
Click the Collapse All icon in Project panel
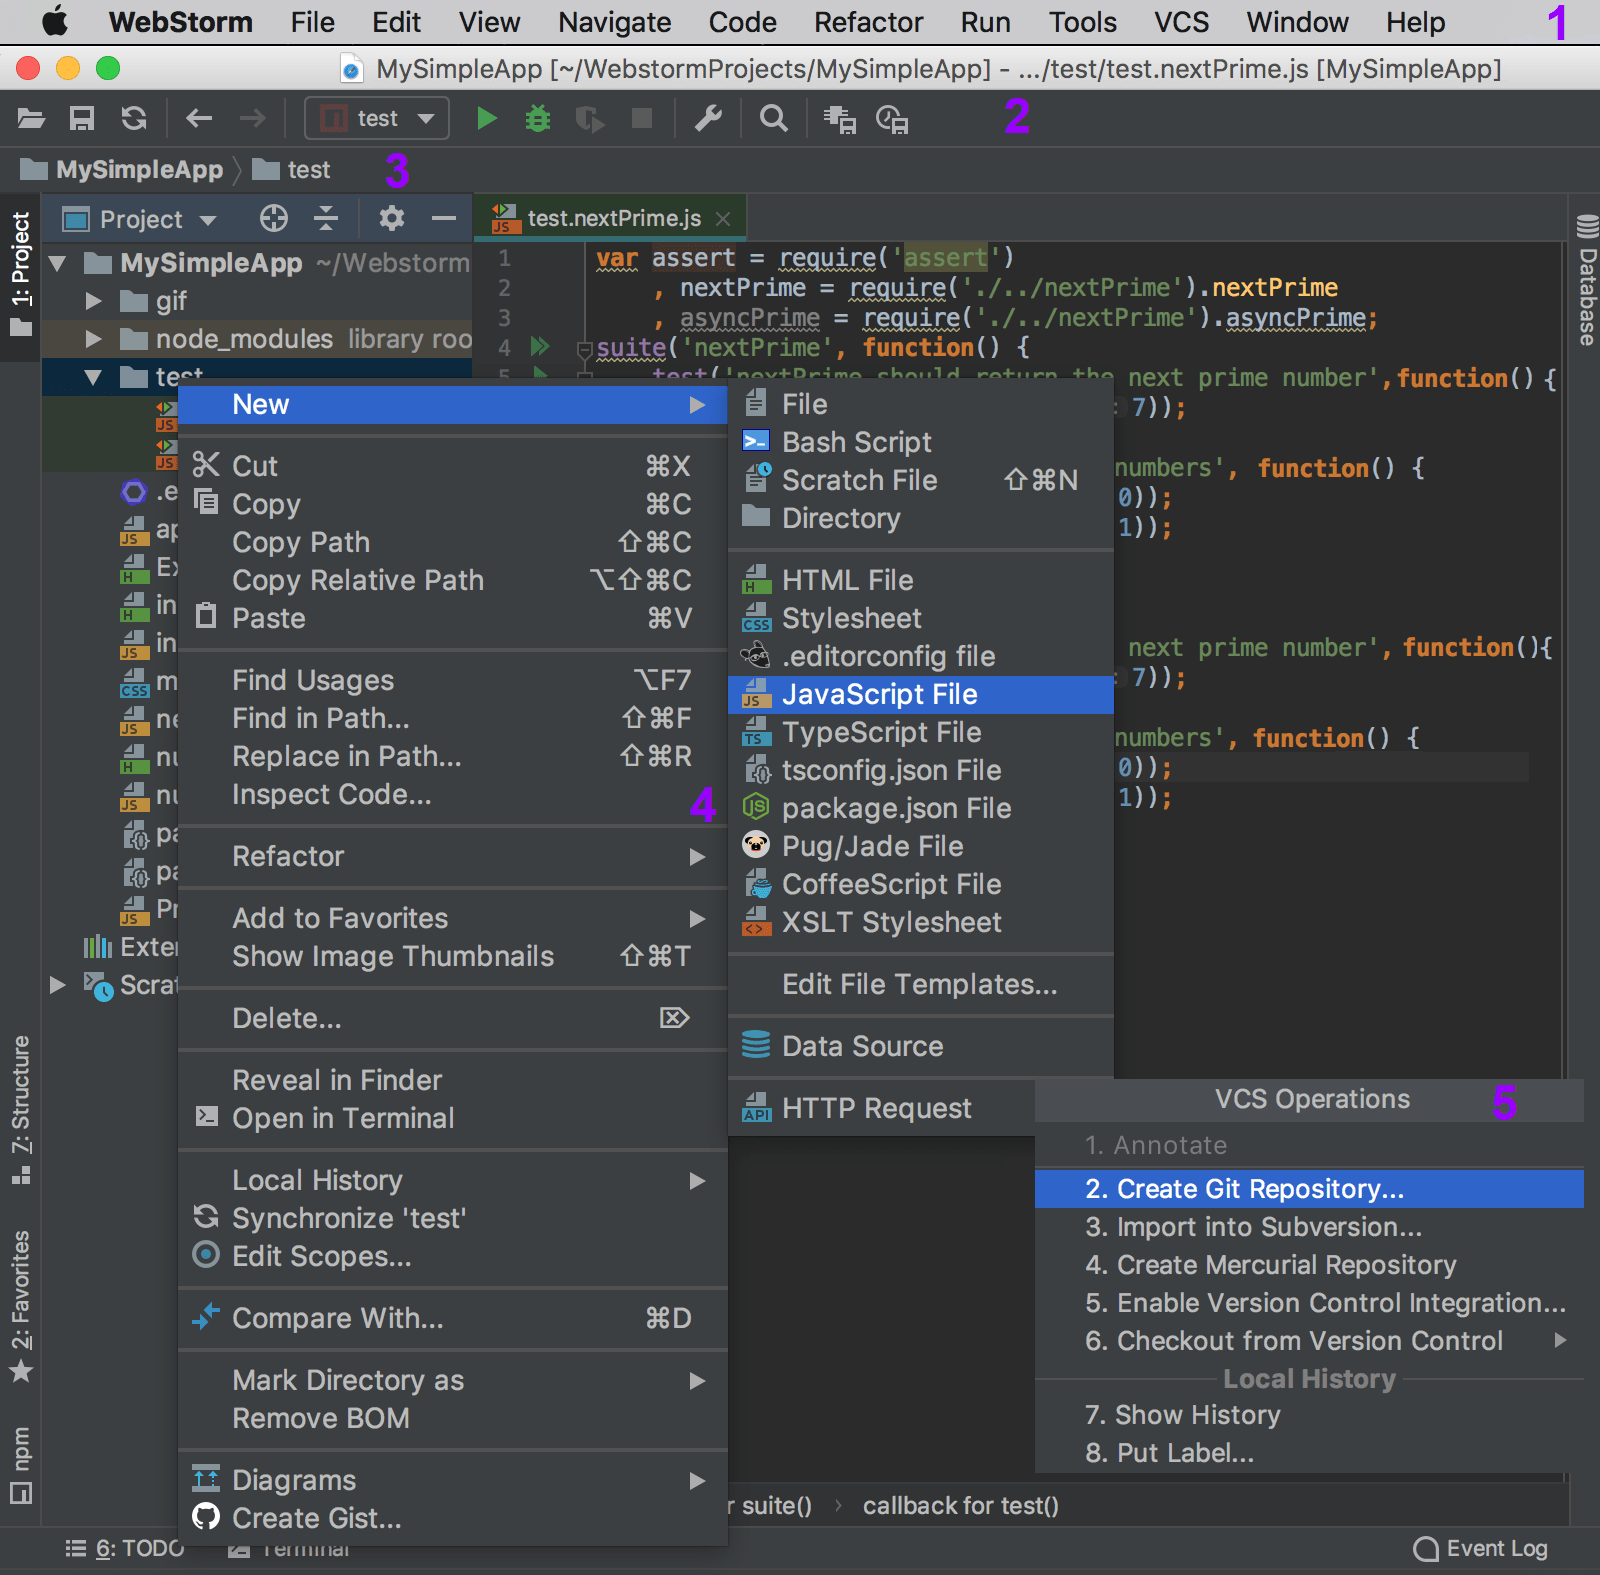[x=326, y=218]
